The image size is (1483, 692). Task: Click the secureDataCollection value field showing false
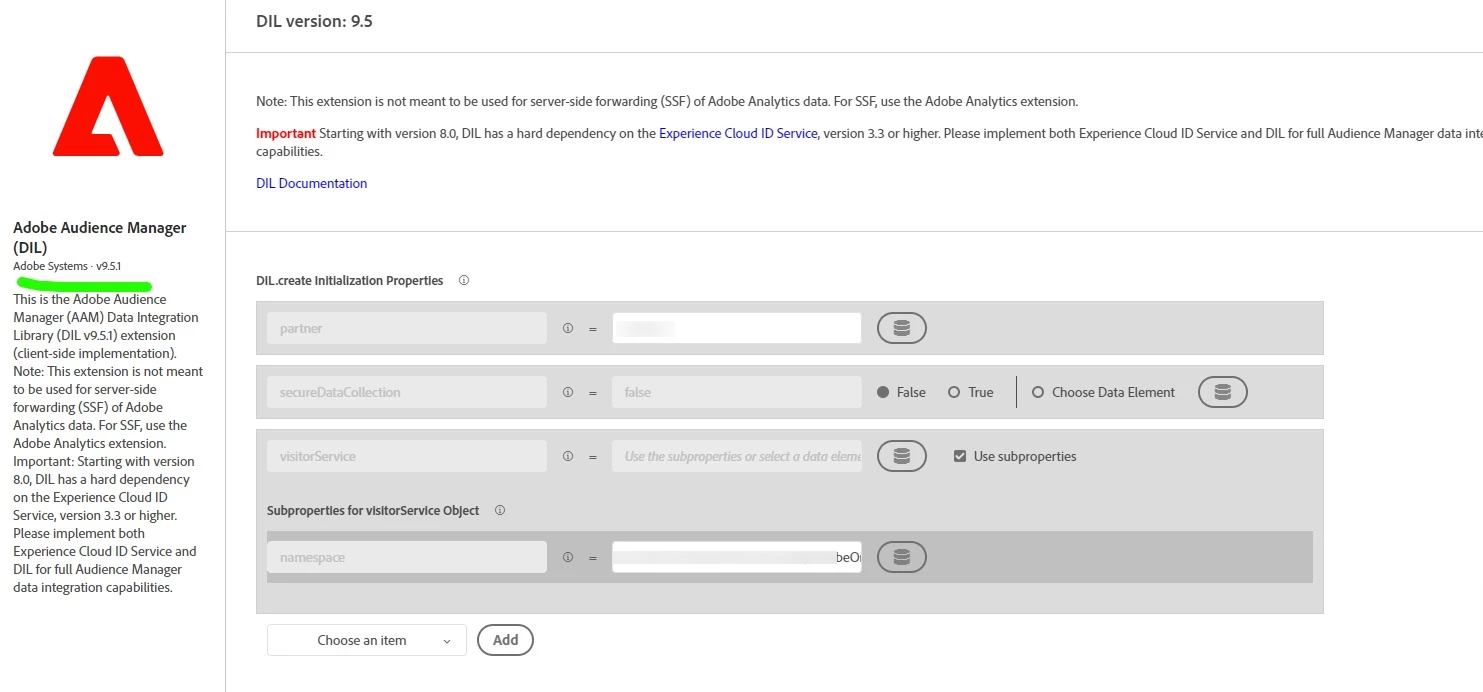click(737, 392)
